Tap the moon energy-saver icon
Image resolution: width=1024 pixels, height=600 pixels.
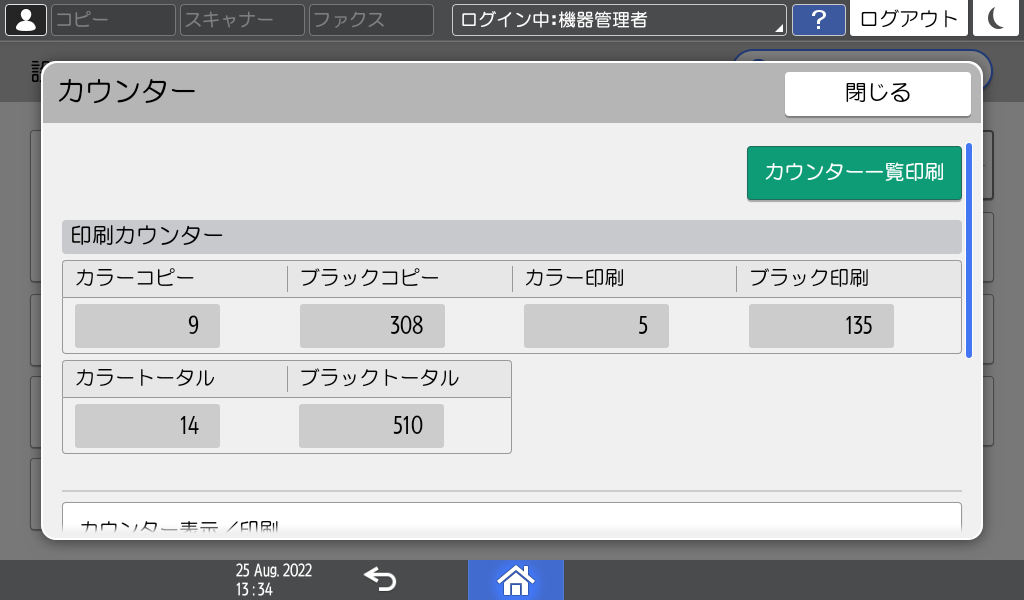996,18
